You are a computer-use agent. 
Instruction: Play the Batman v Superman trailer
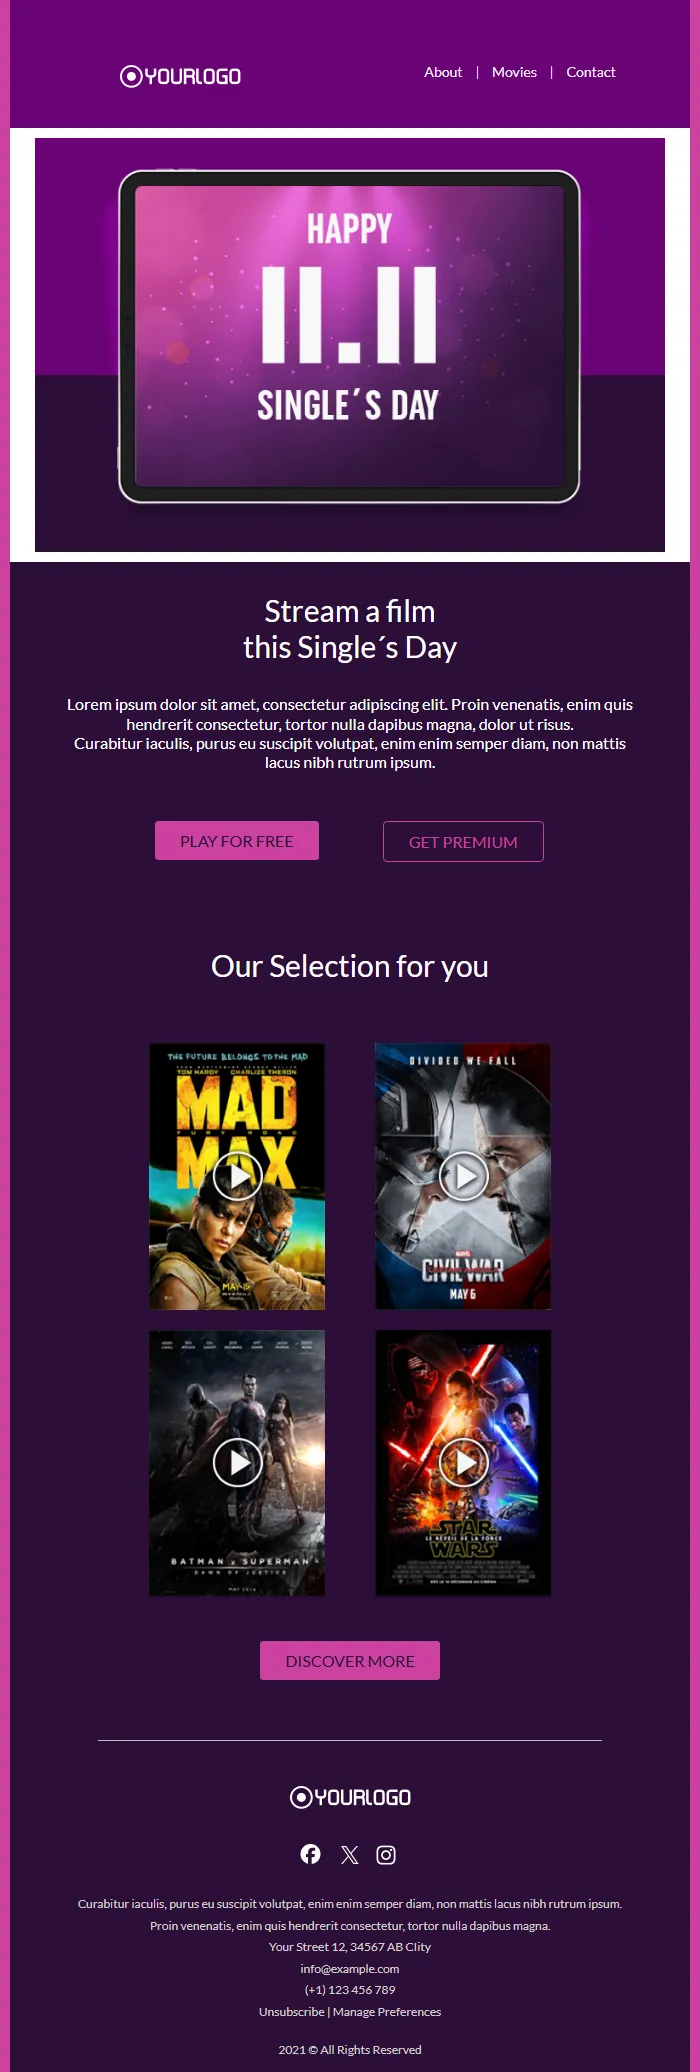coord(238,1462)
